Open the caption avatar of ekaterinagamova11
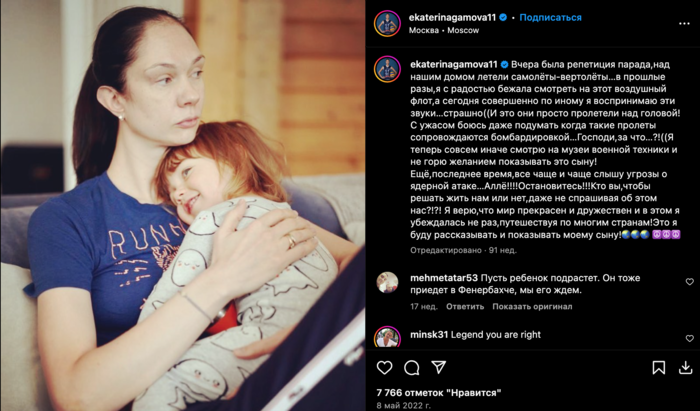The height and width of the screenshot is (411, 700). click(x=387, y=69)
